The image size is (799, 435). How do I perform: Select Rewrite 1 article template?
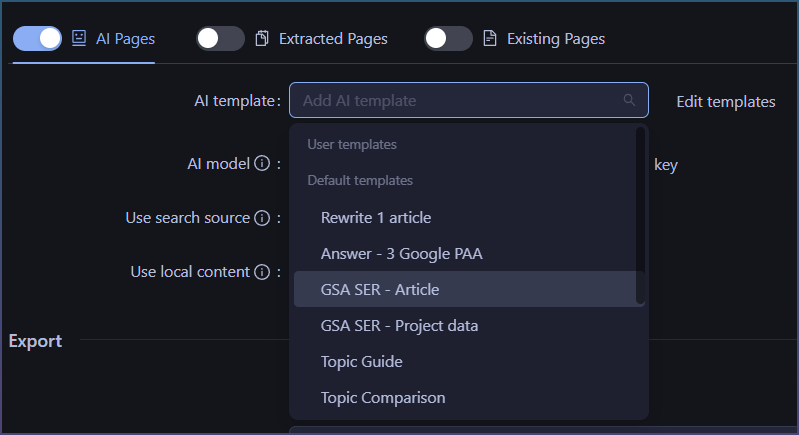coord(375,217)
